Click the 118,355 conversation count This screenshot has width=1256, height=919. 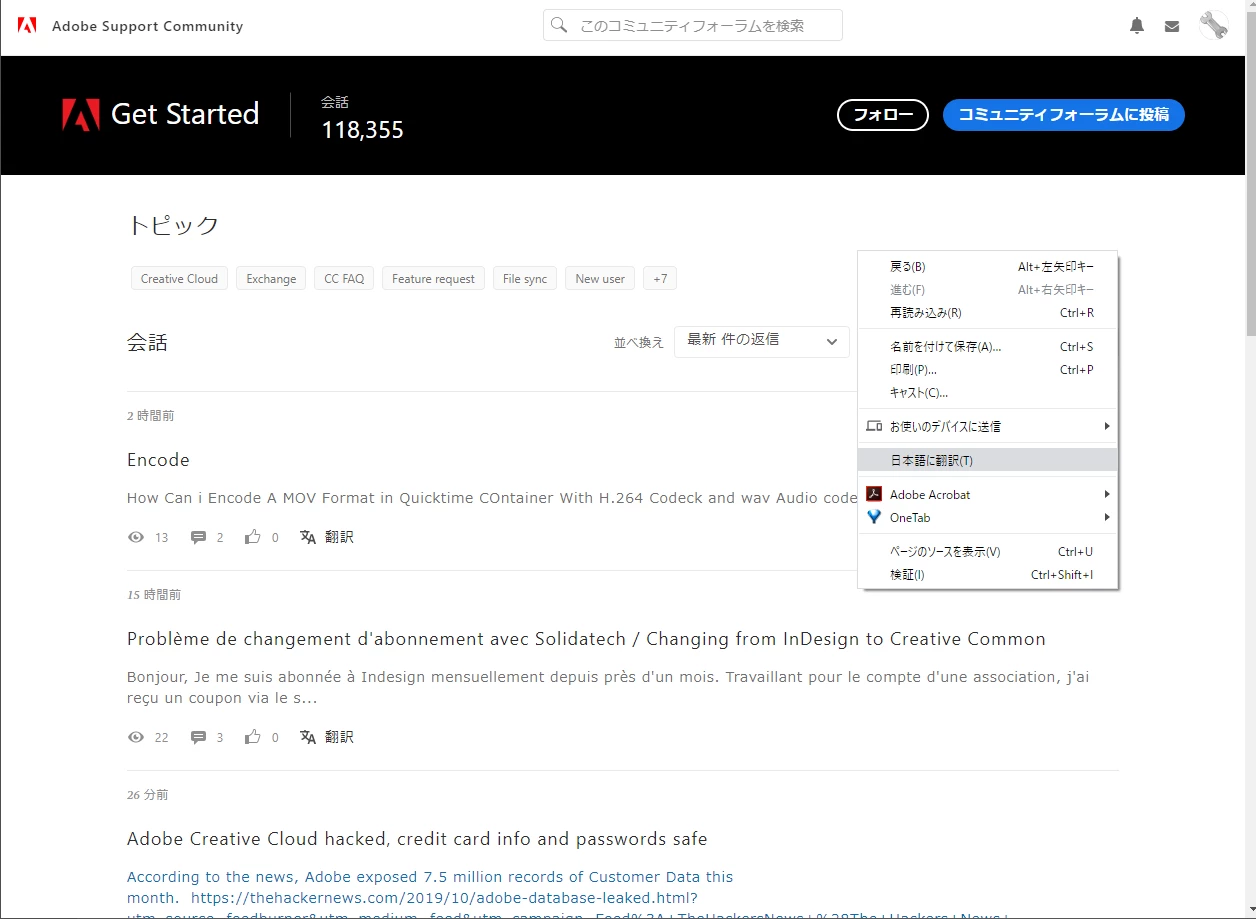tap(362, 130)
